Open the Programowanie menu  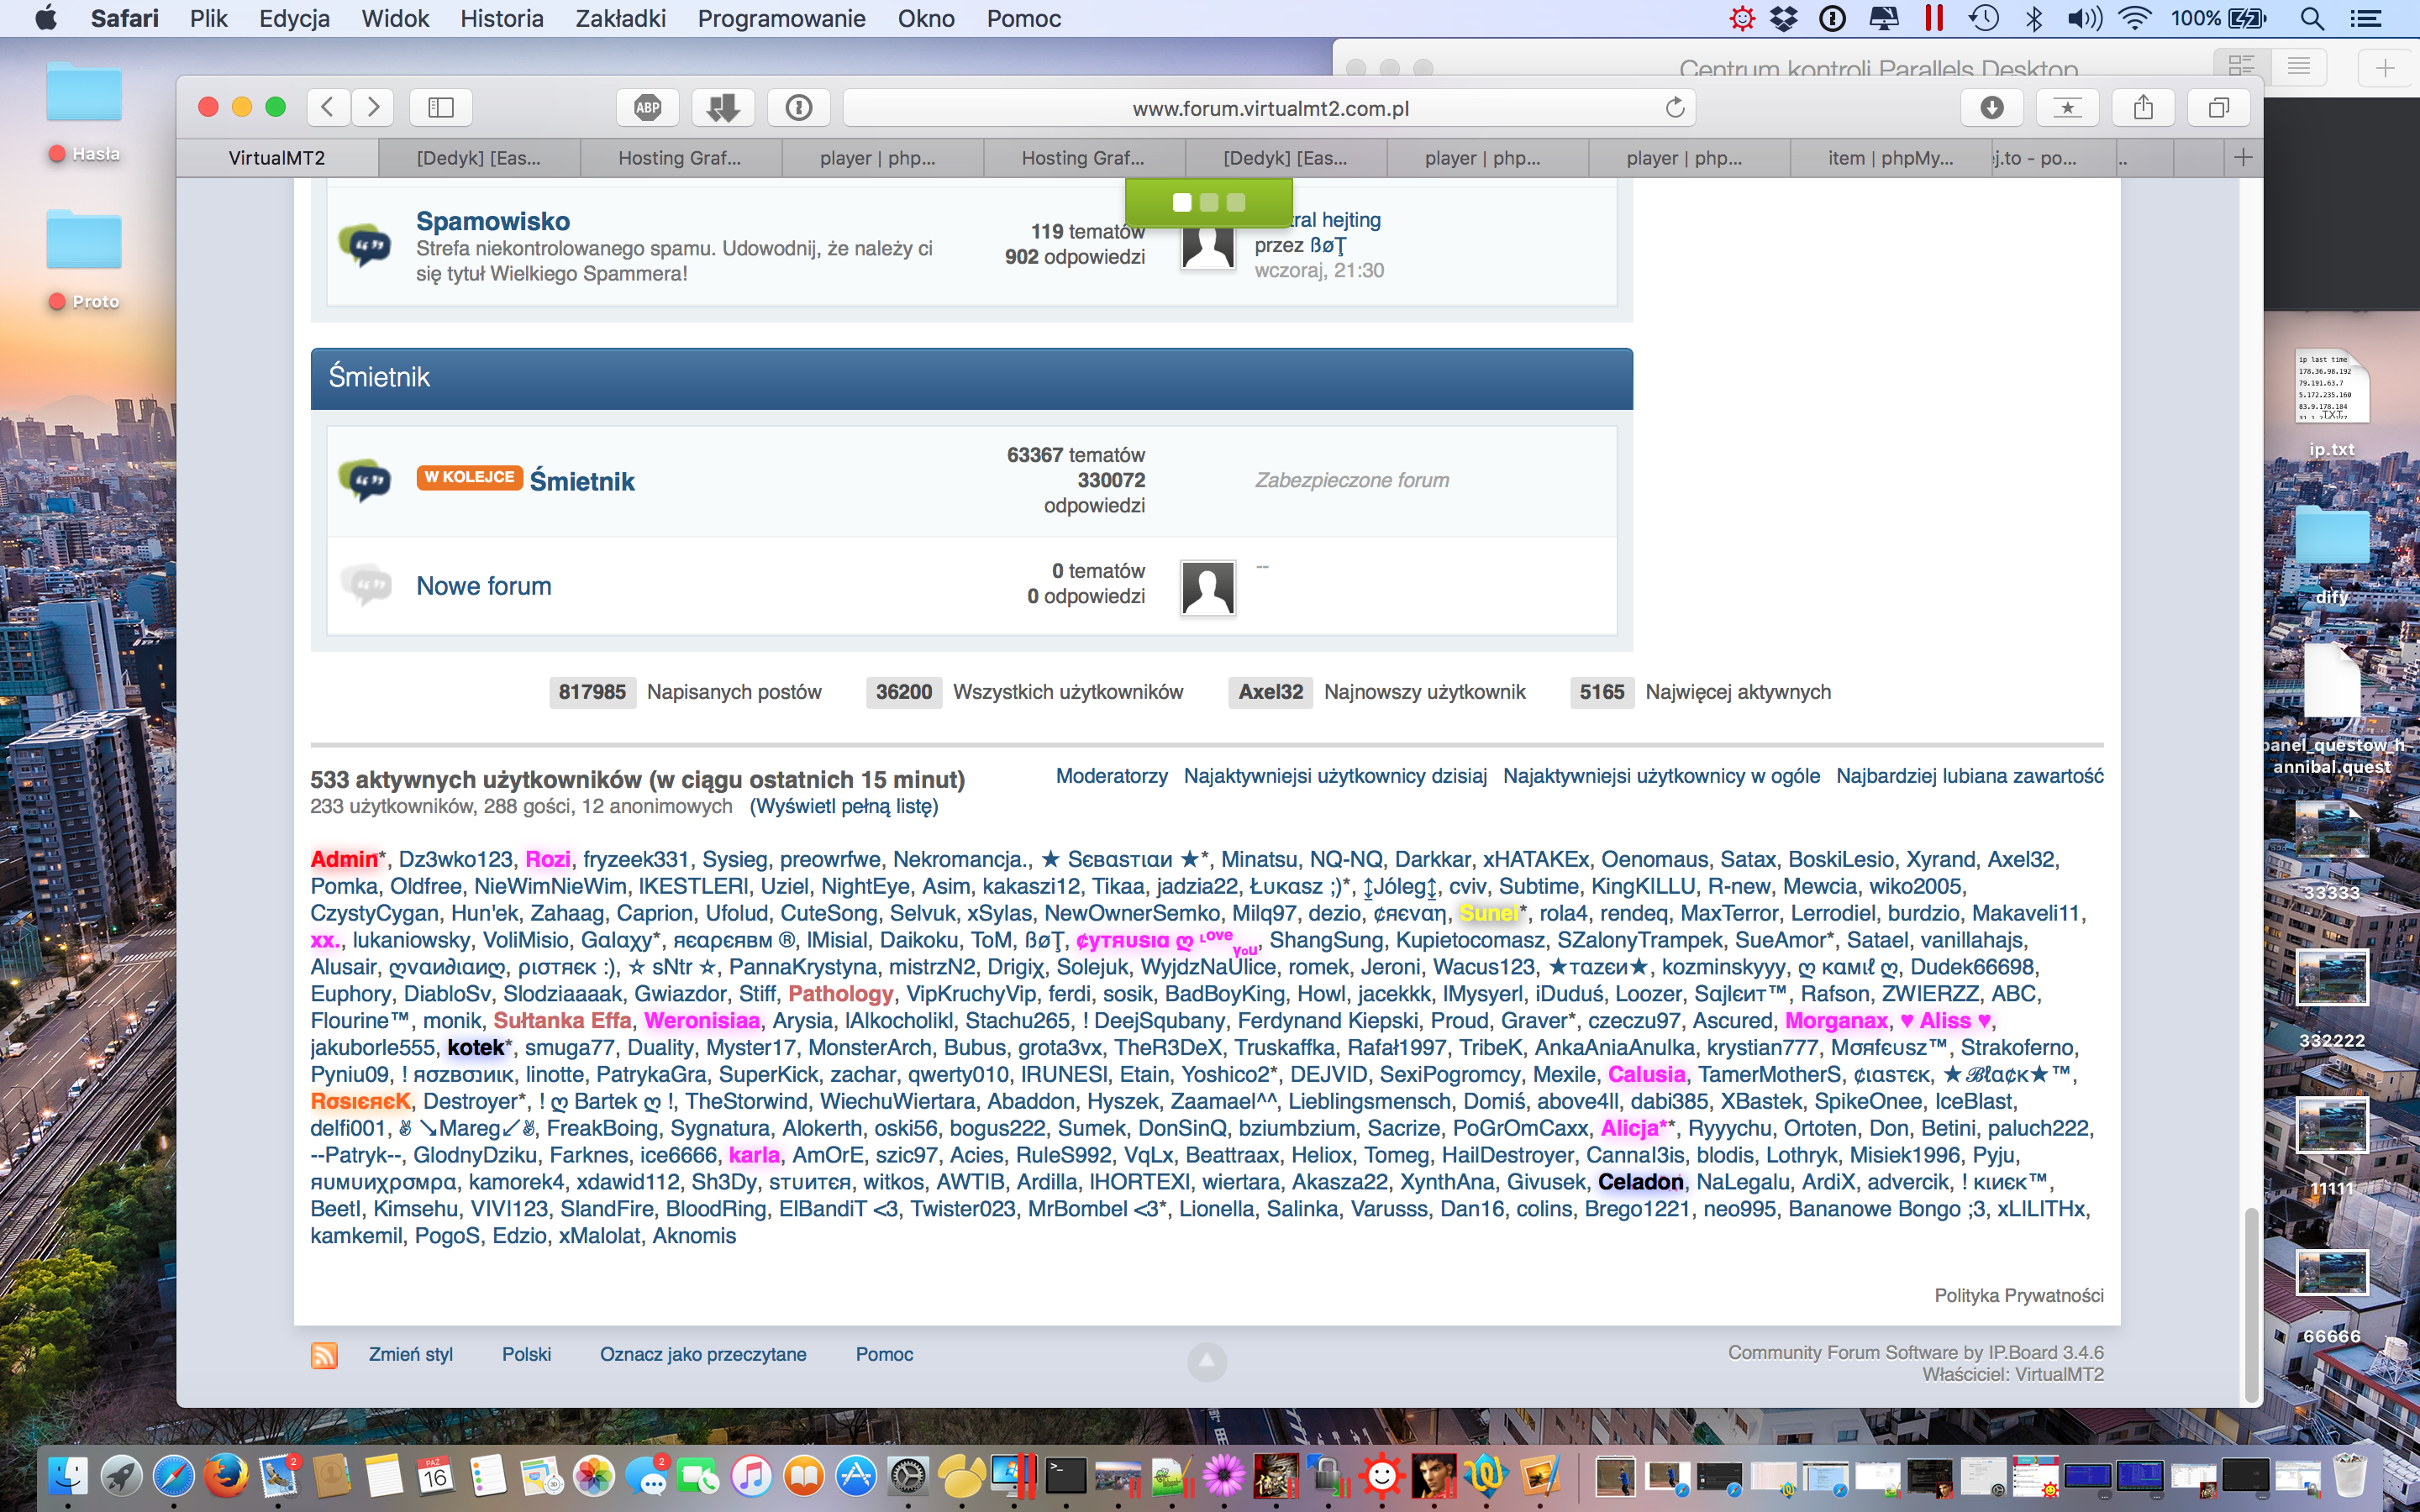pyautogui.click(x=782, y=18)
